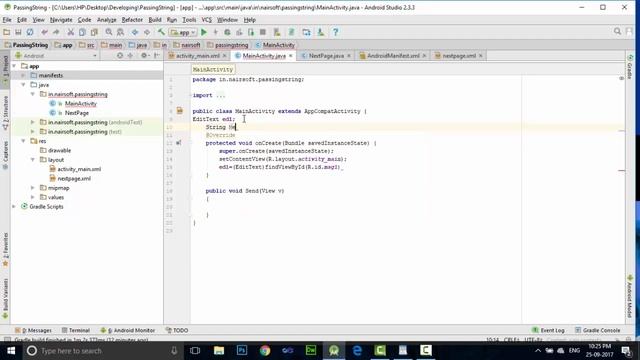640x360 pixels.
Task: Click the Save All toolbar icon
Action: tap(18, 32)
